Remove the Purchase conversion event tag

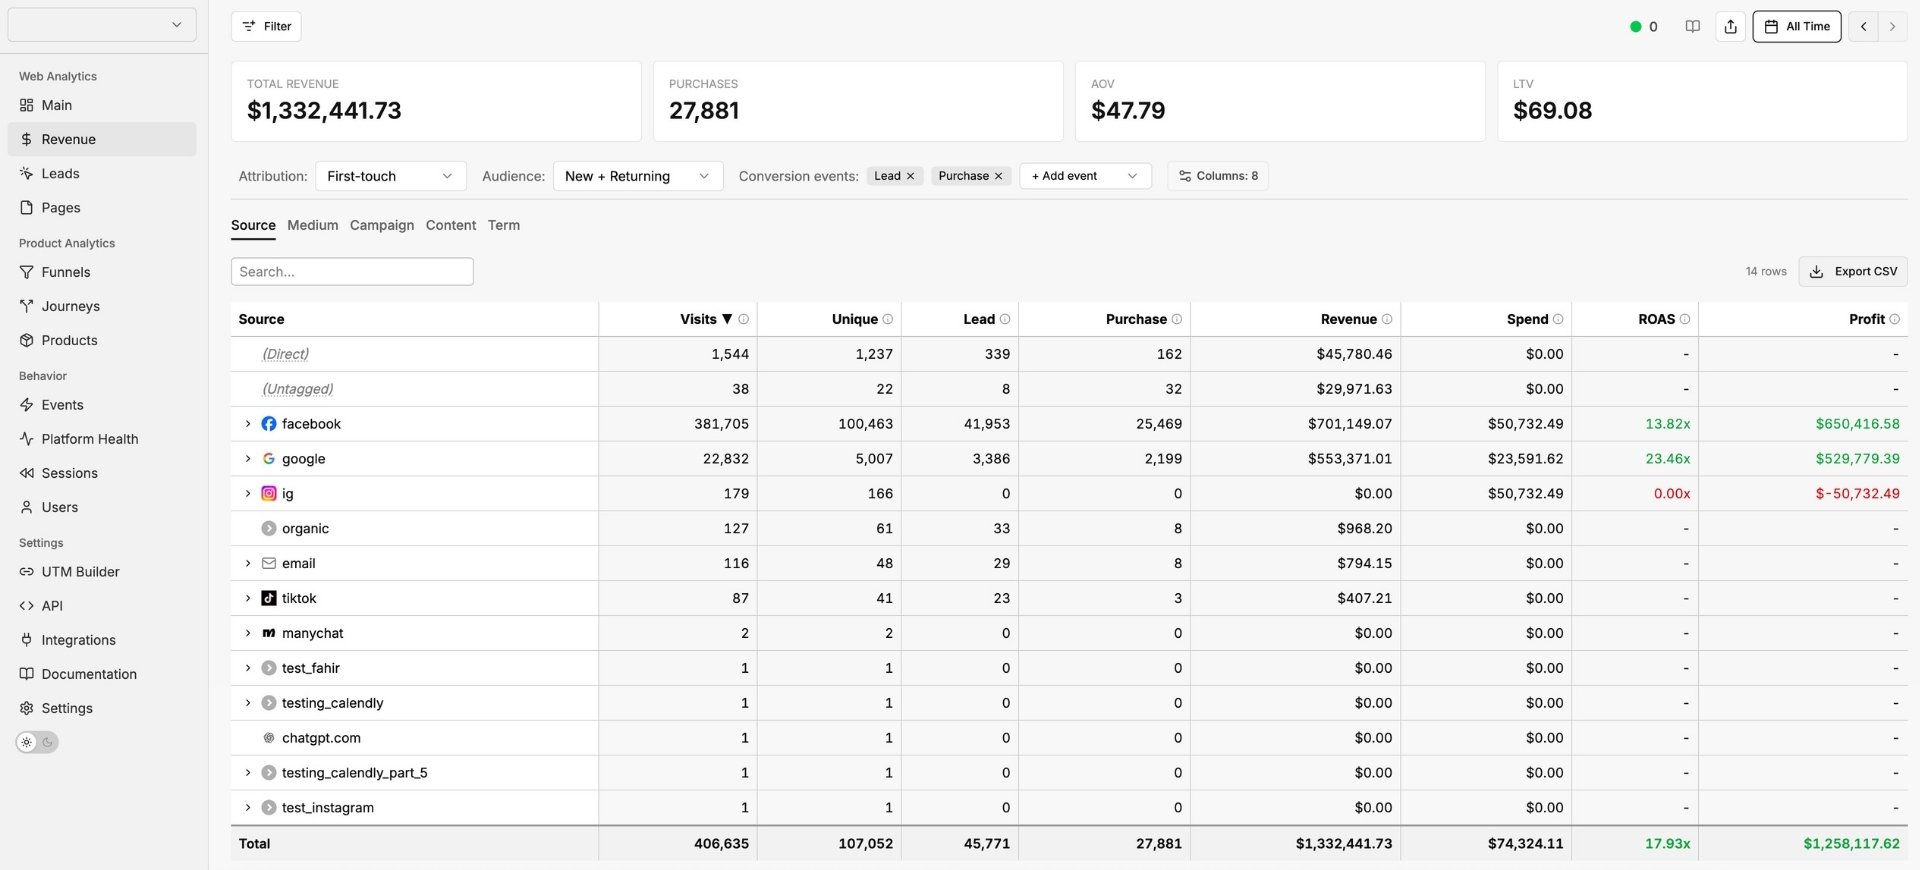(x=998, y=176)
